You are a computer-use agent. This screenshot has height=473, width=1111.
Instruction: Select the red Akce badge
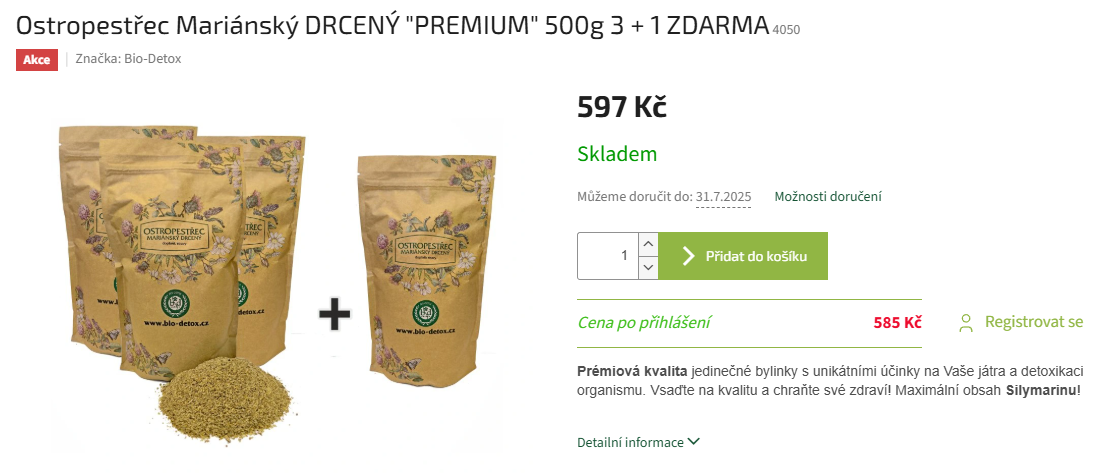(x=37, y=59)
